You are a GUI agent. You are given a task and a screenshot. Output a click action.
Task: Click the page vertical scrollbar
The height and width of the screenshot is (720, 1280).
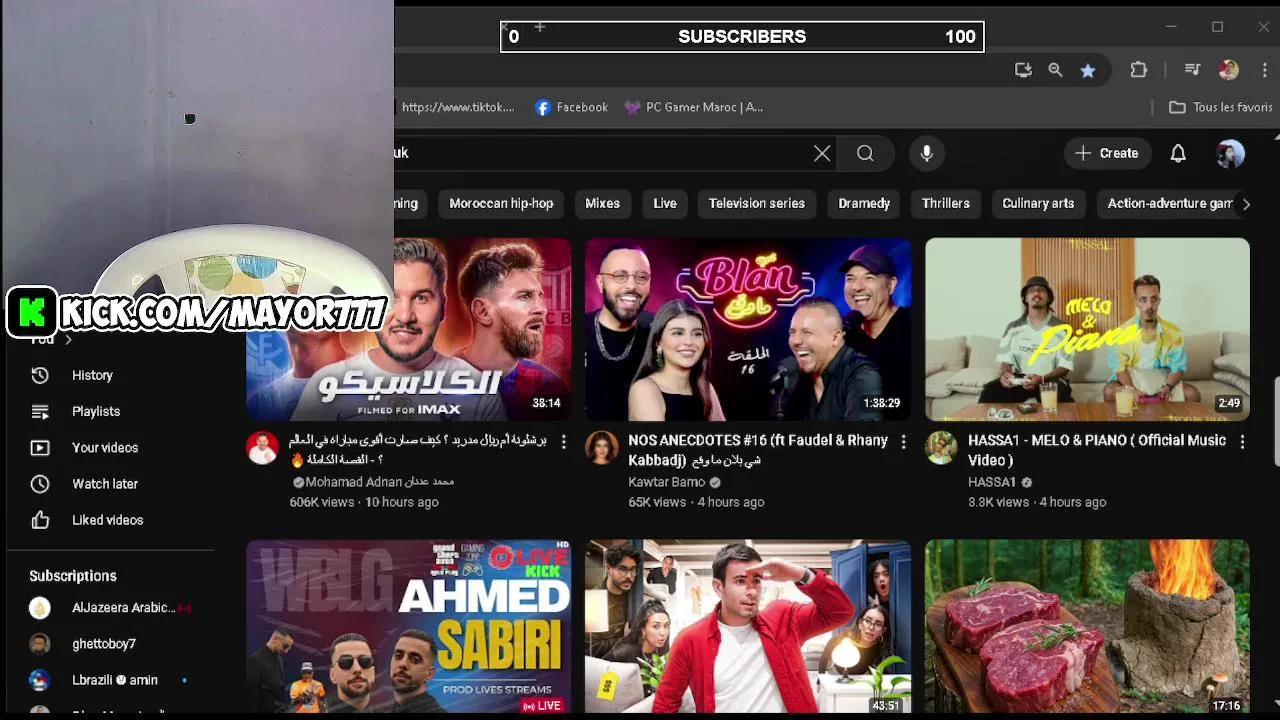1276,420
